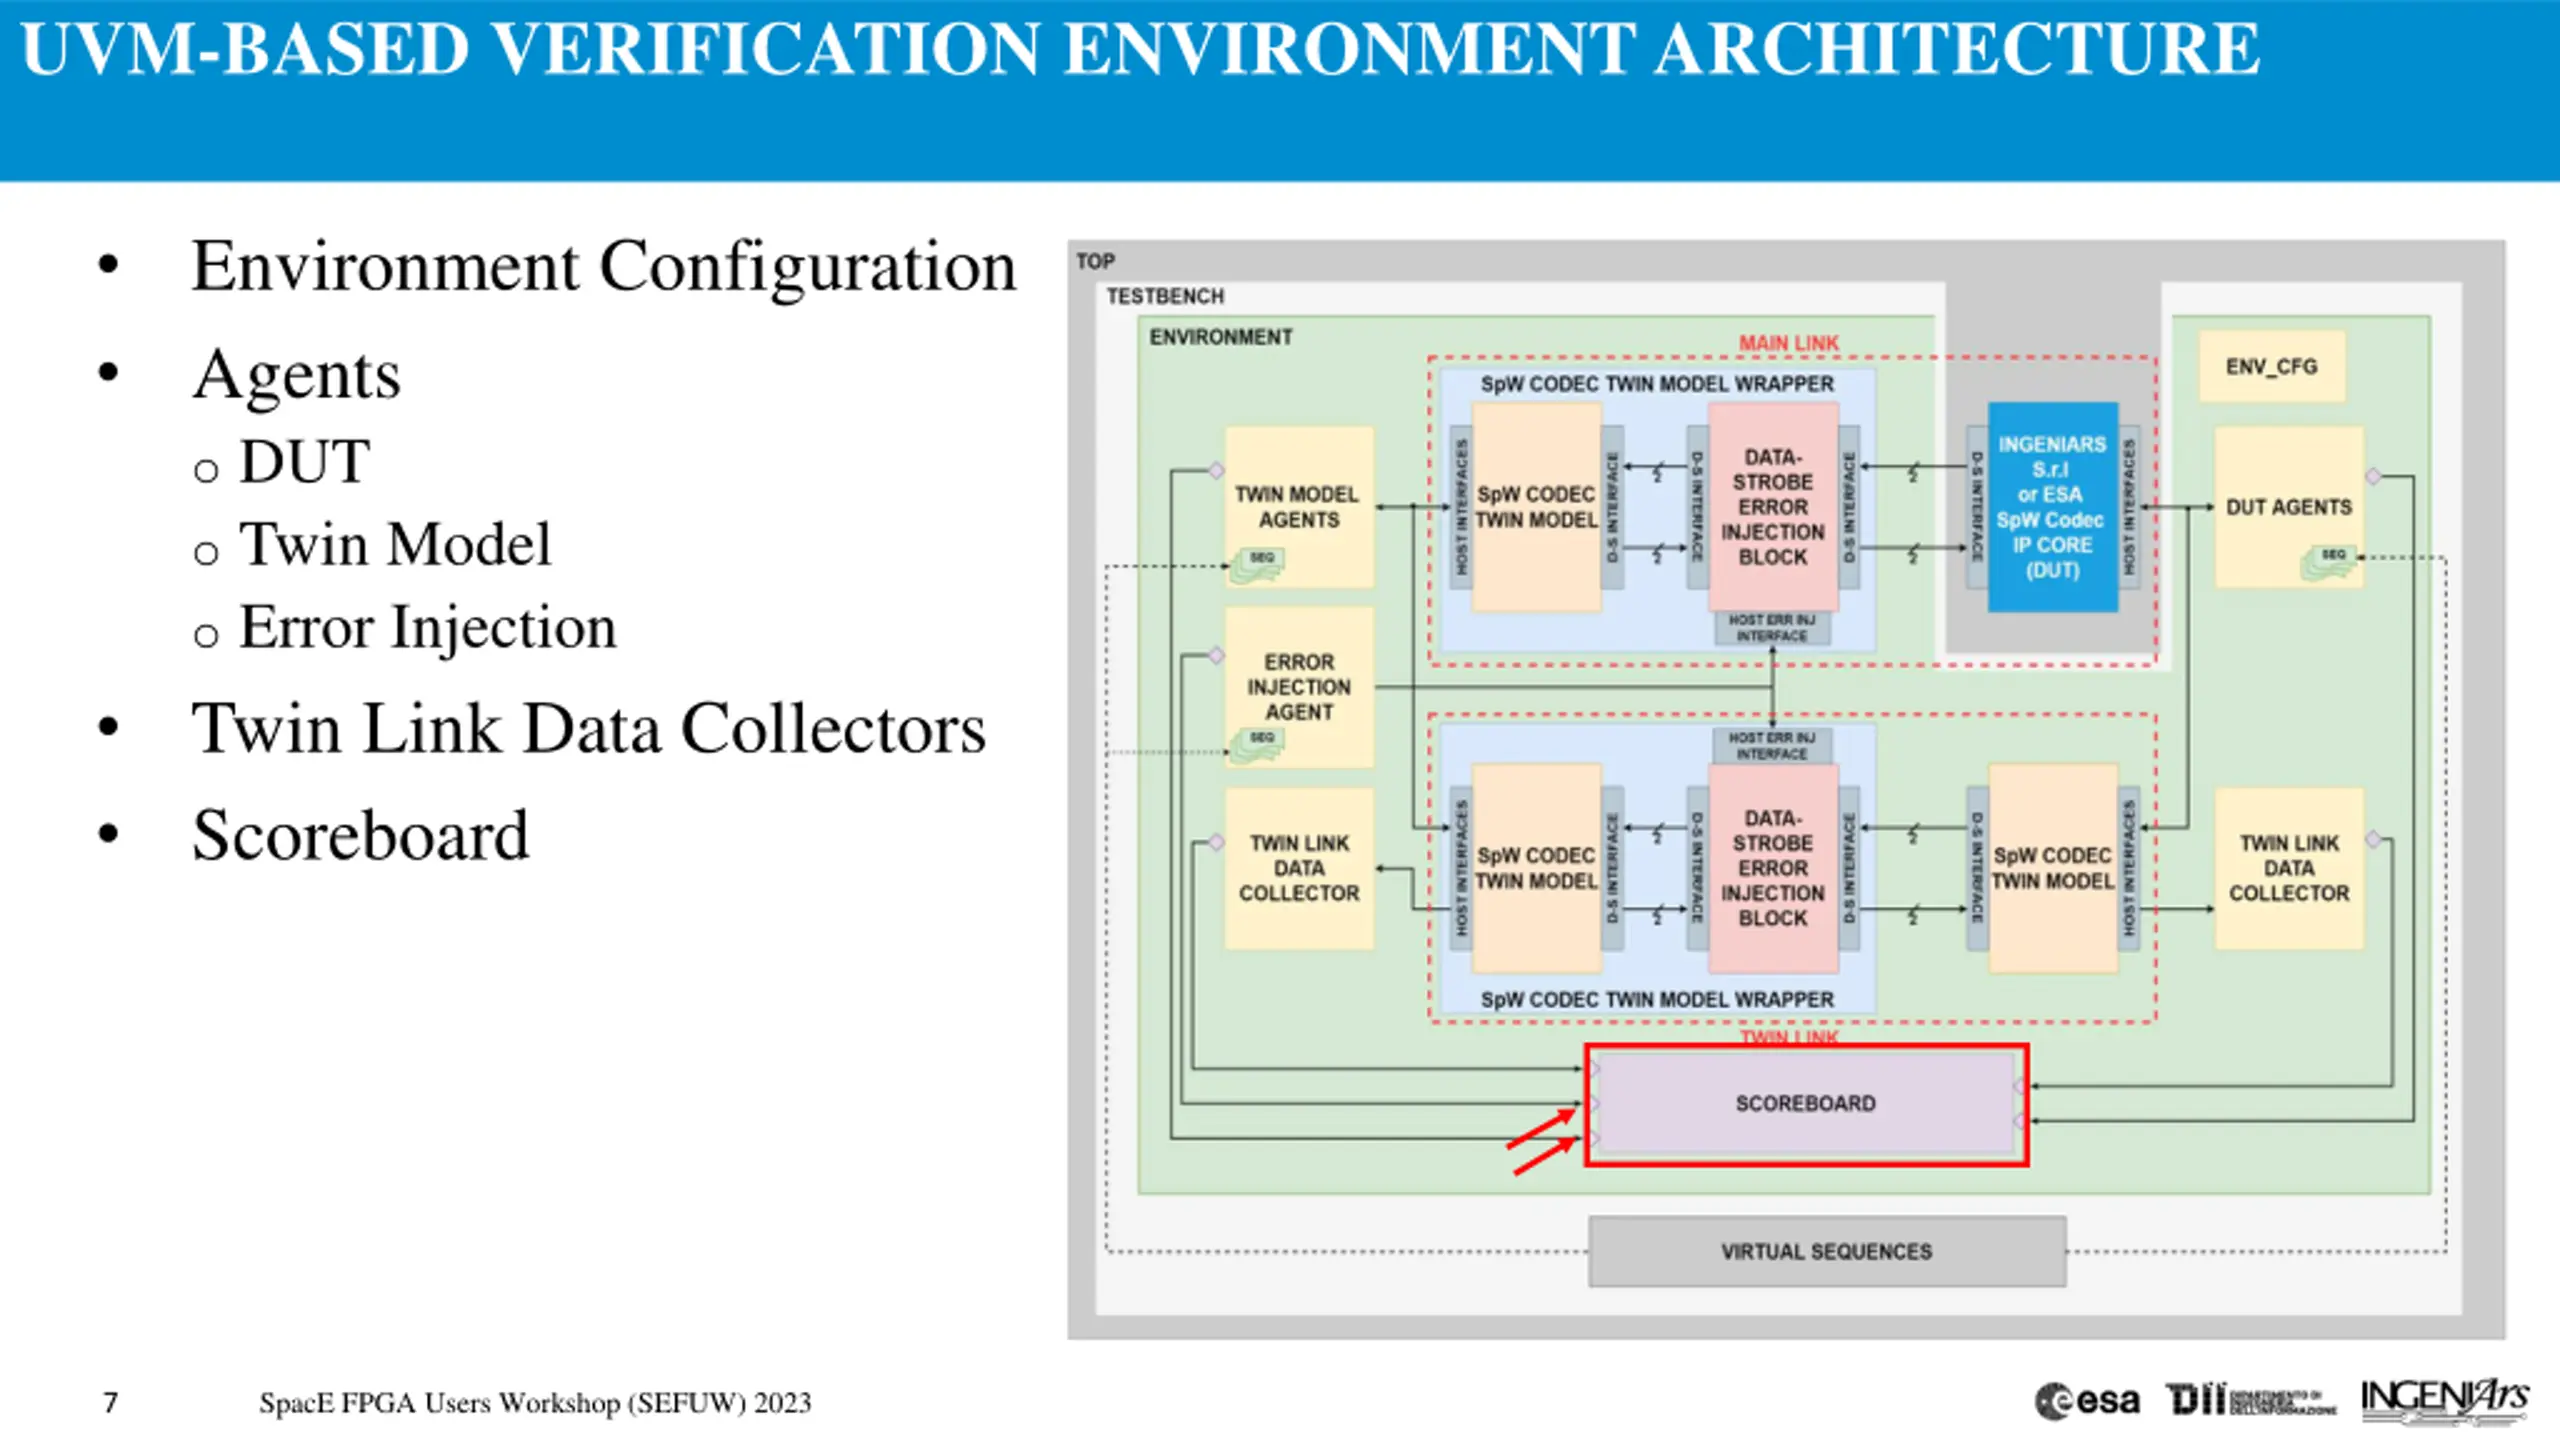Screen dimensions: 2560x1440
Task: Click the SEQ icon in DUT AGENTS box
Action: point(2329,561)
